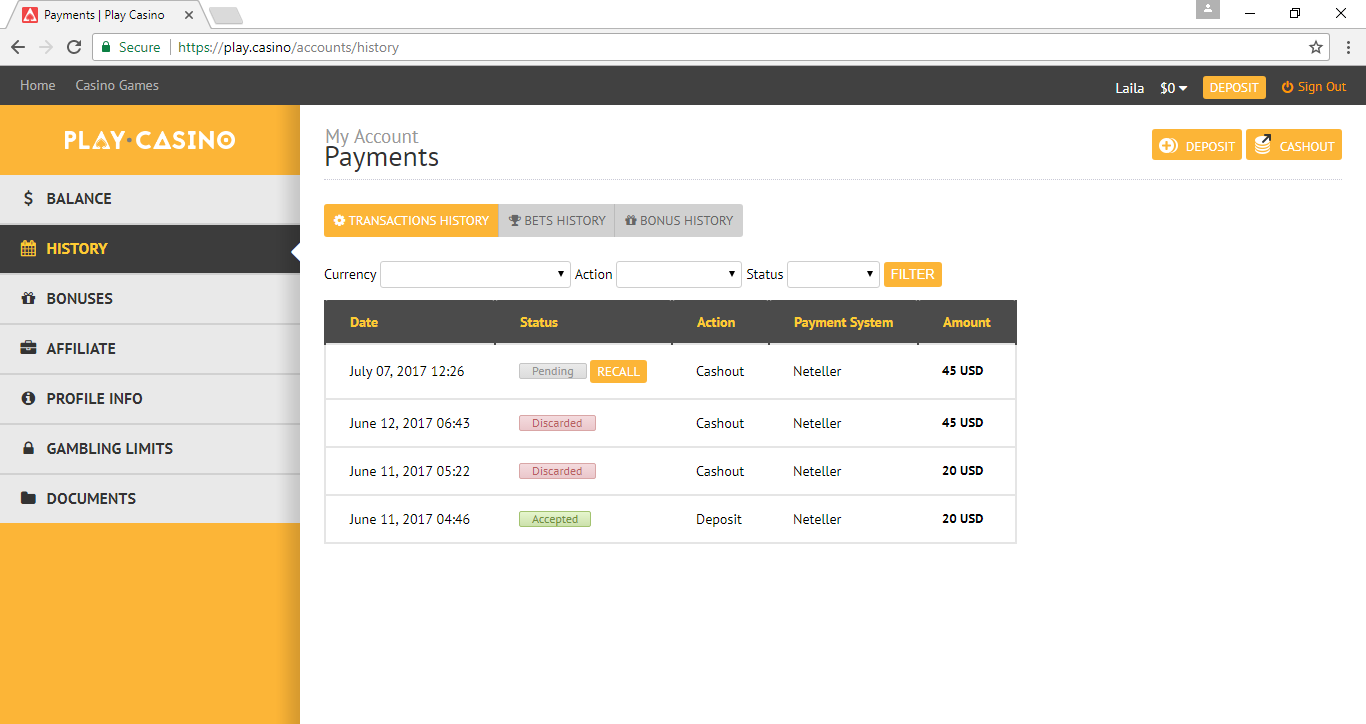The height and width of the screenshot is (724, 1366).
Task: Switch to Bonus History tab
Action: 679,221
